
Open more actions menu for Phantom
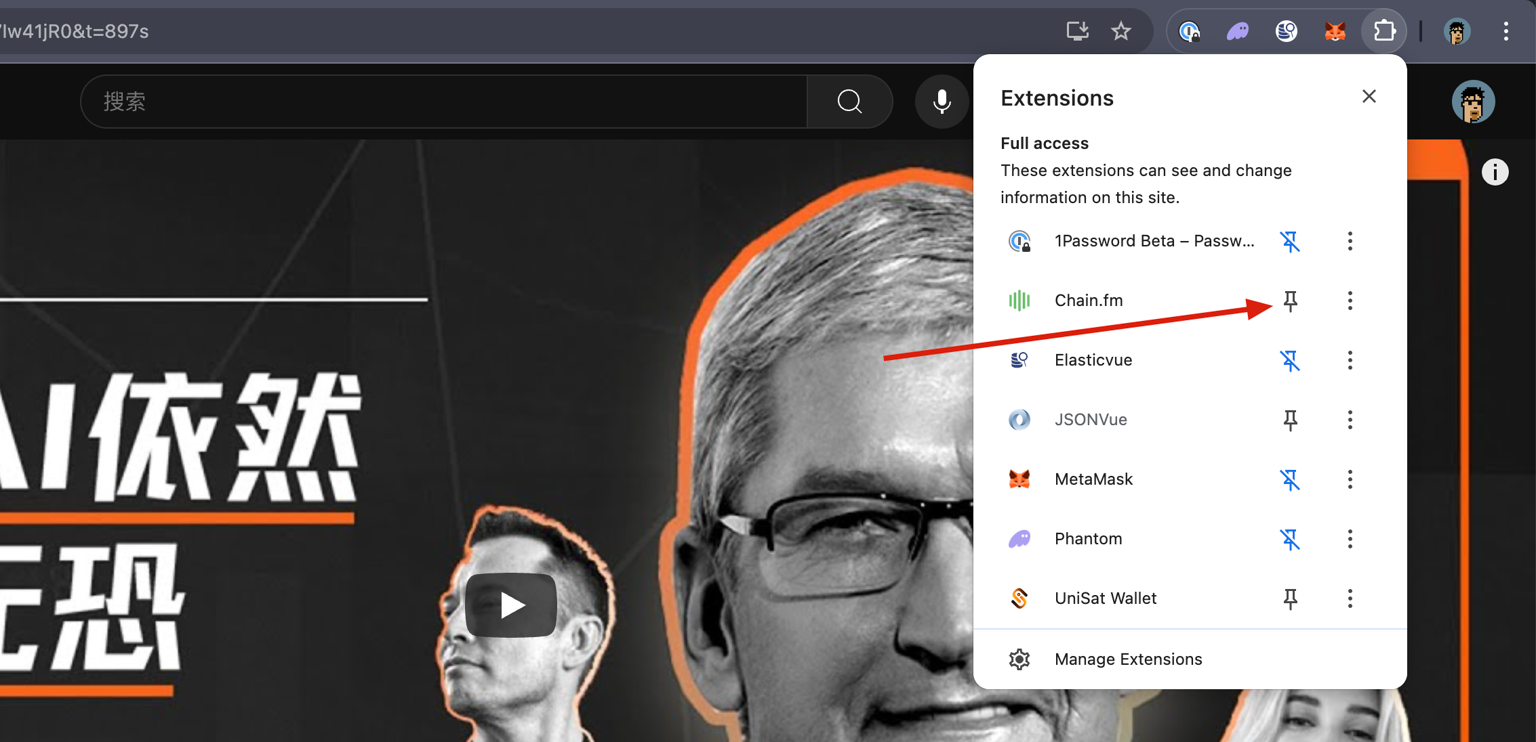click(x=1349, y=539)
